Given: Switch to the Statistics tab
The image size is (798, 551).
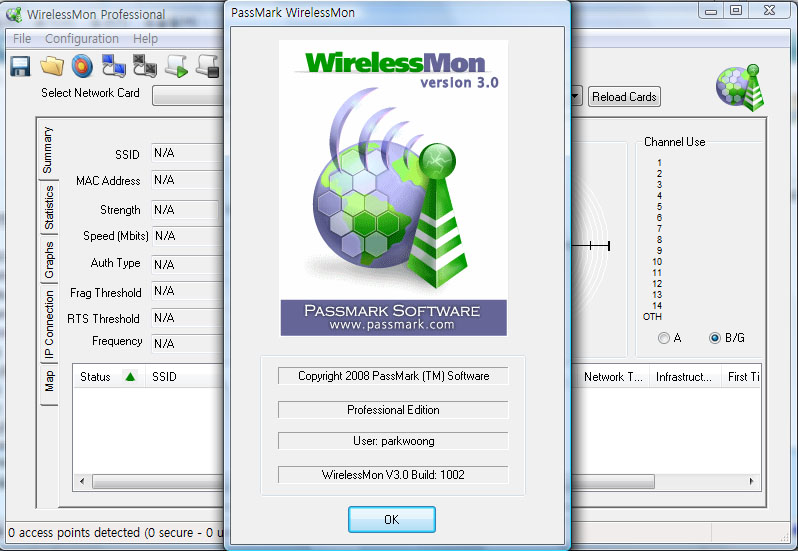Looking at the screenshot, I should point(49,208).
